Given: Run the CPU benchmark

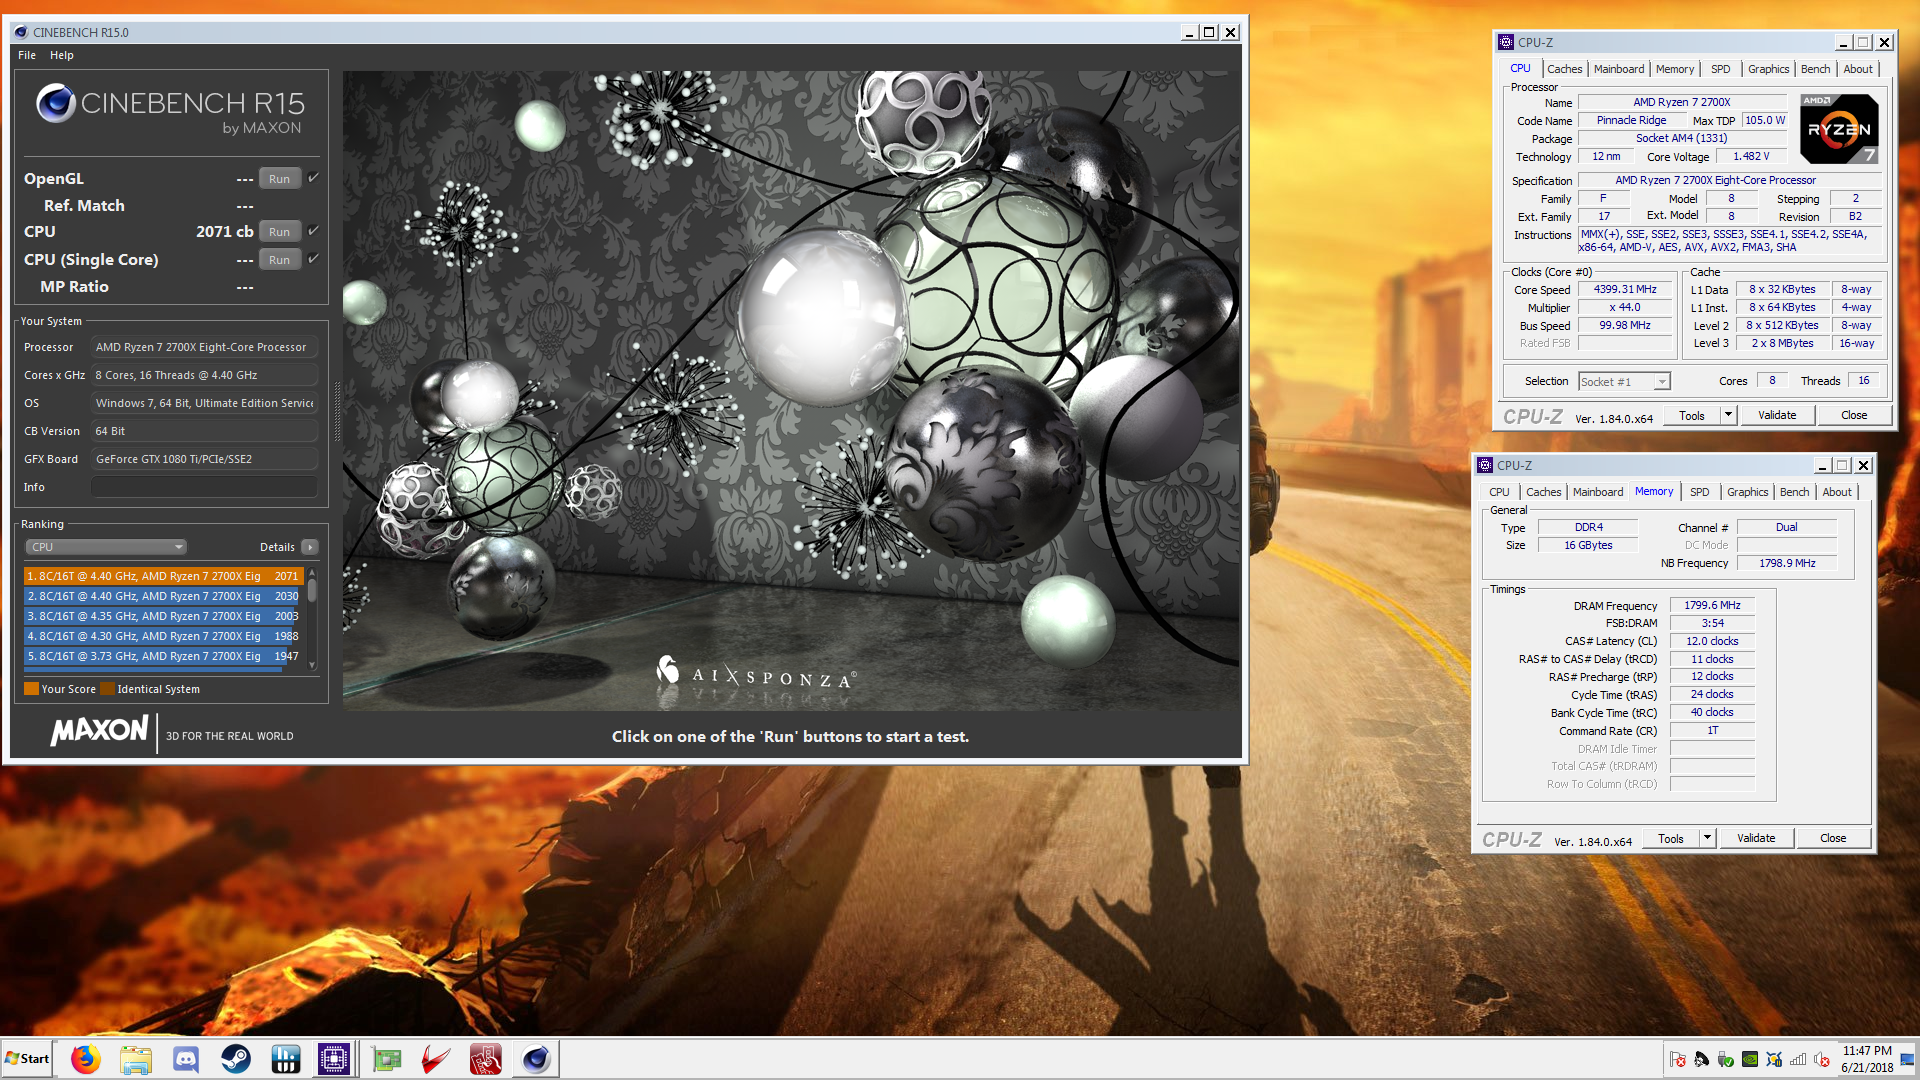Looking at the screenshot, I should [x=280, y=232].
